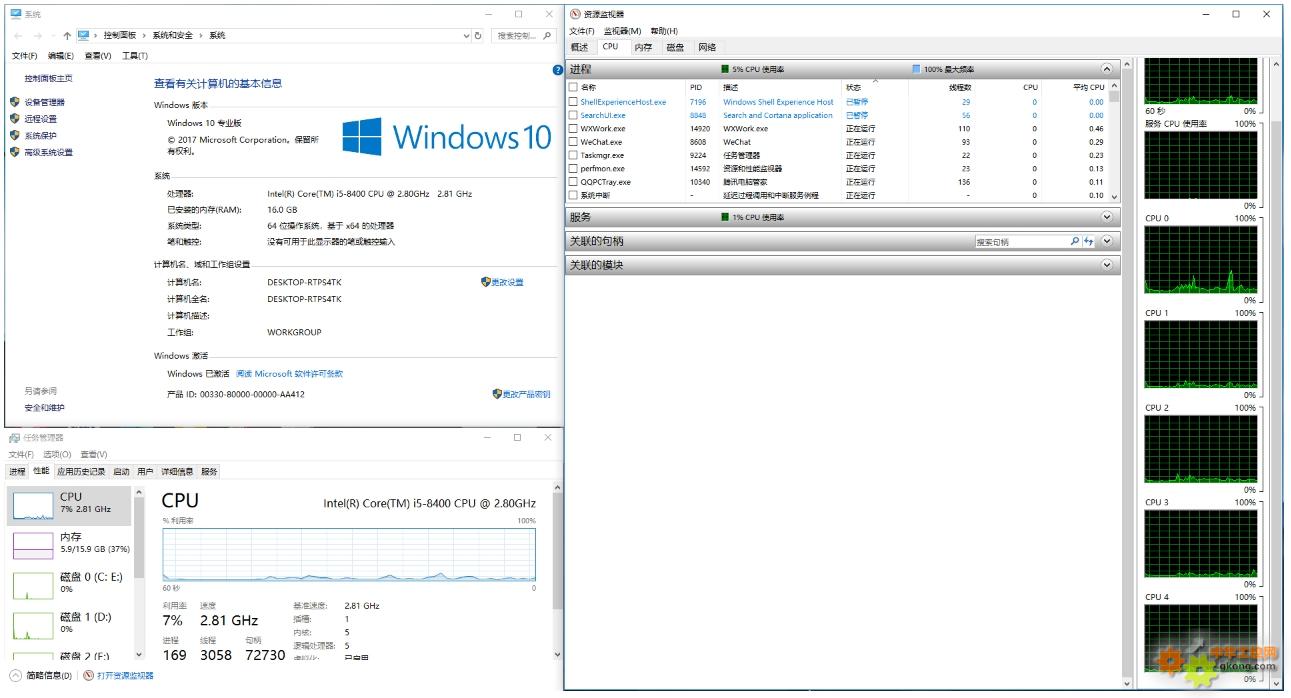Toggle the select-all 名称 header checkbox

point(573,87)
